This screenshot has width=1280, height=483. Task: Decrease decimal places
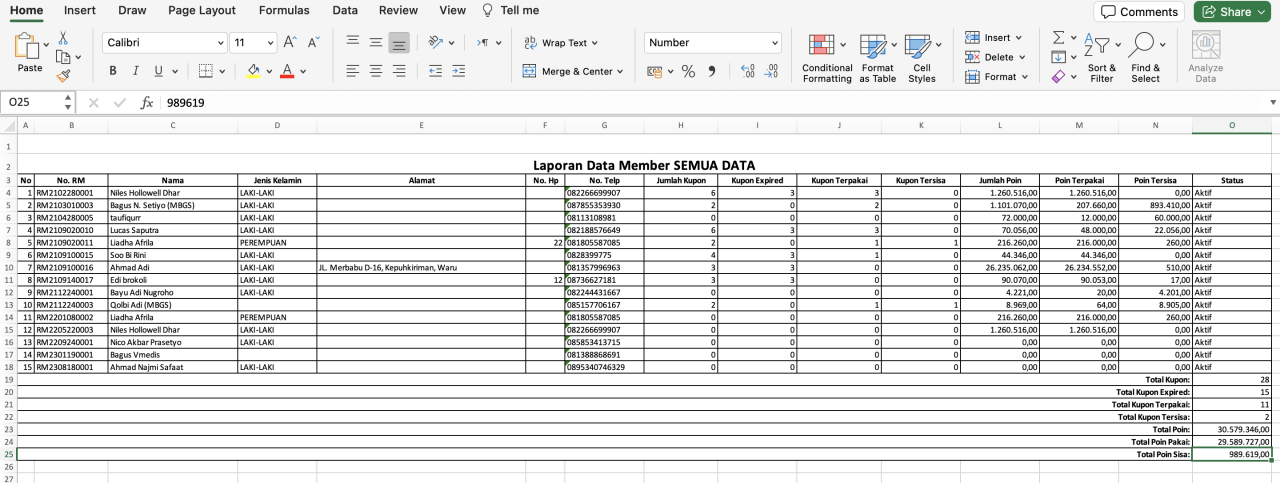pyautogui.click(x=771, y=71)
